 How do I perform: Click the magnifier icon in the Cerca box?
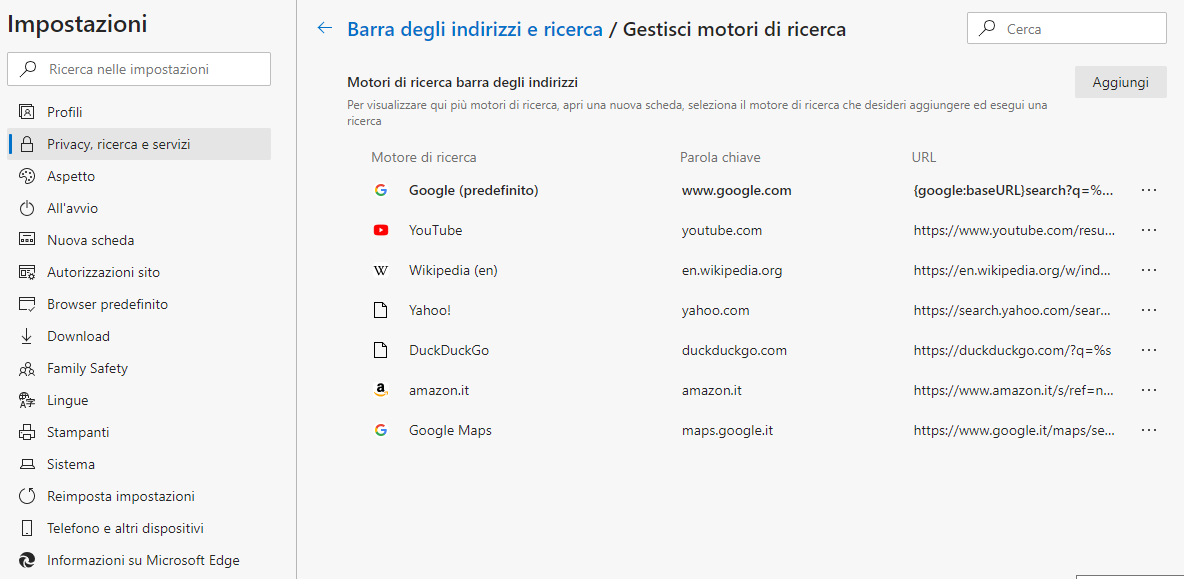(x=986, y=29)
